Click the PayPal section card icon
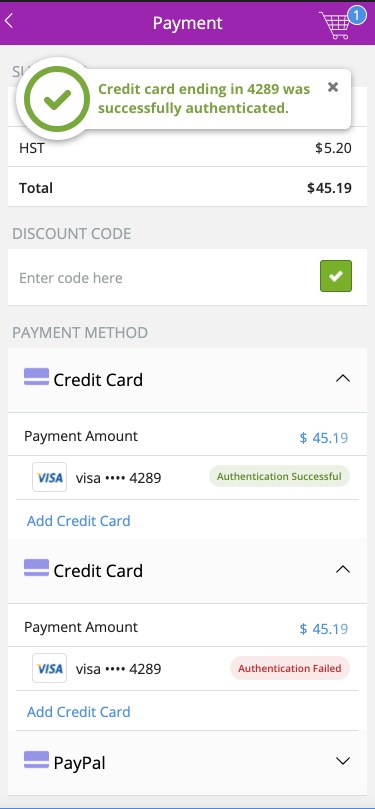Viewport: 375px width, 809px height. coord(36,760)
